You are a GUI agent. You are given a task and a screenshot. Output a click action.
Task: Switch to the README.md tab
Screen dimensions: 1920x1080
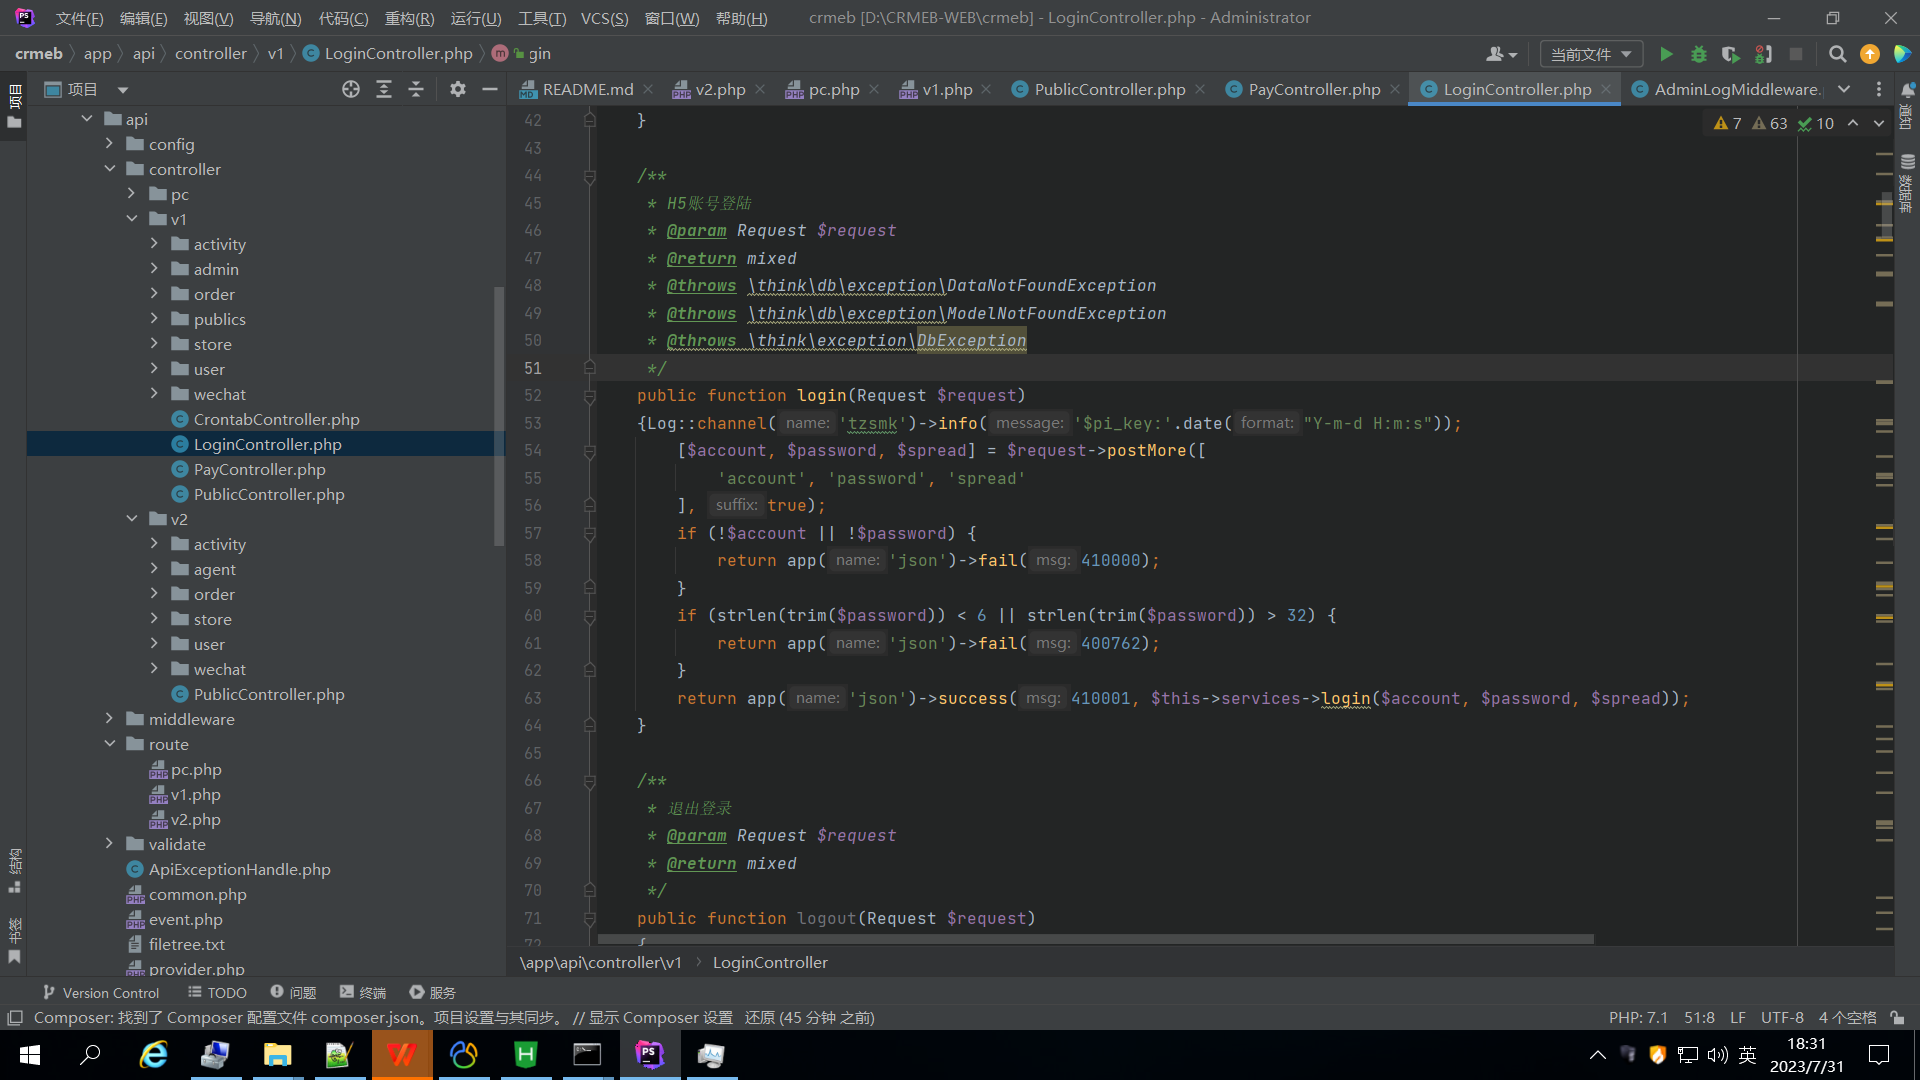[588, 89]
